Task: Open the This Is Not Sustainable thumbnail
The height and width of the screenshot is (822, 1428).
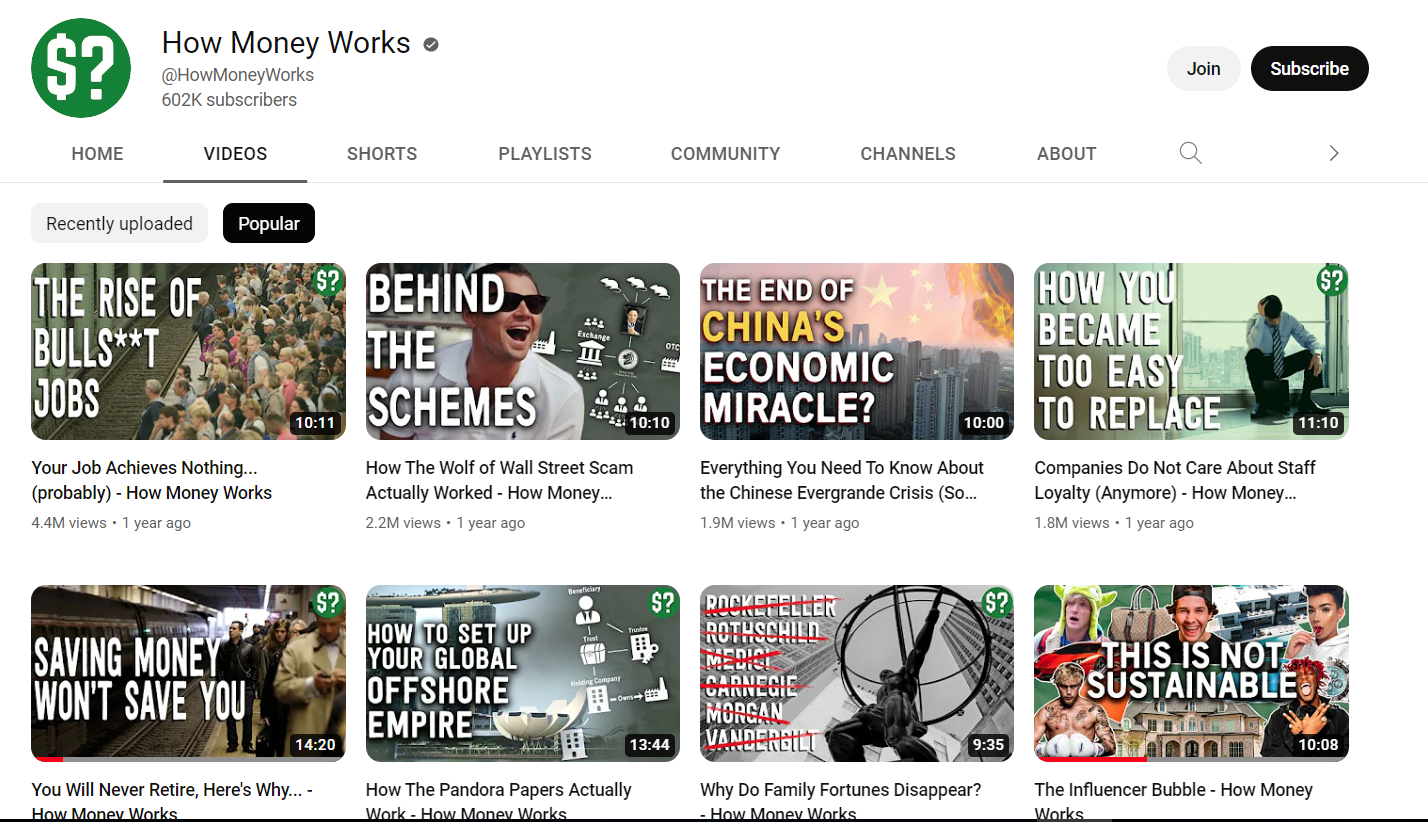Action: (x=1190, y=673)
